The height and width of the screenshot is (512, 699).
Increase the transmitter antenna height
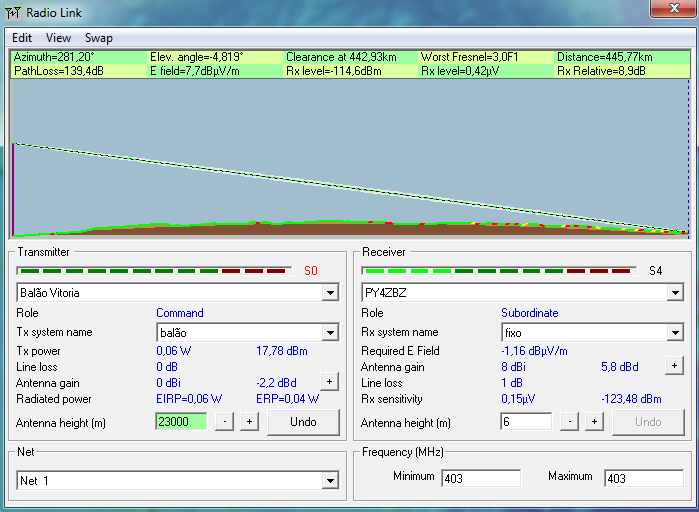(x=249, y=422)
